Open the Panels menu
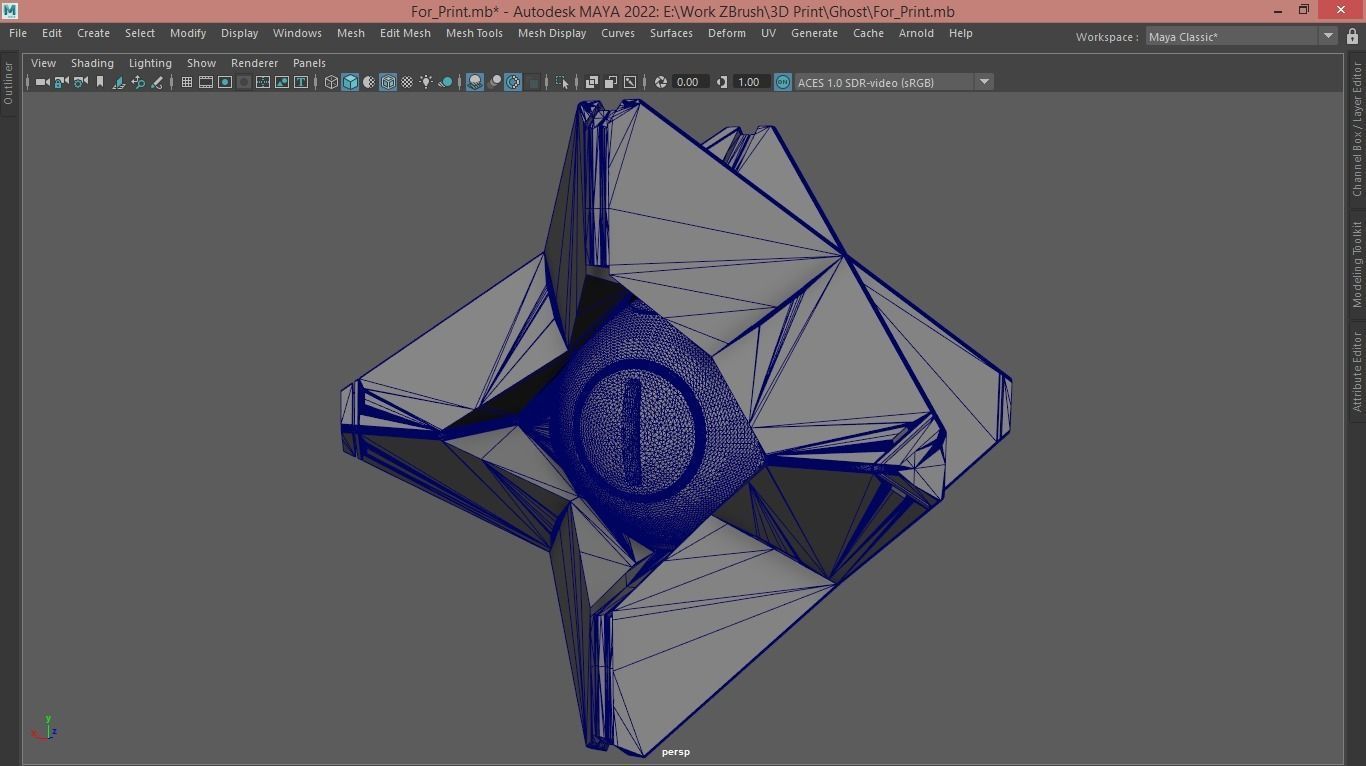Screen dimensions: 1366x766 (309, 63)
